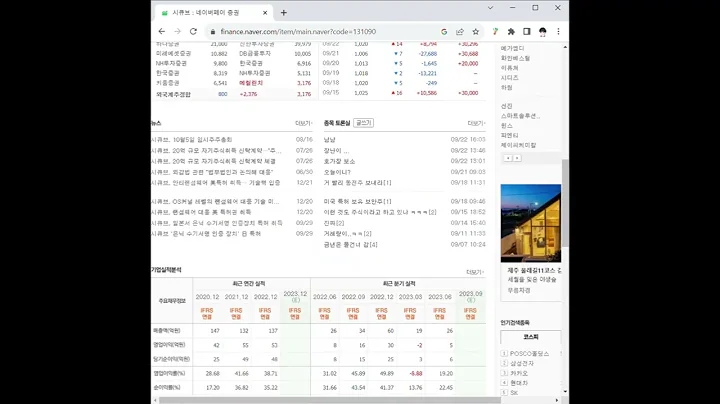
Task: Open discussion post '금년은 물건너 감'
Action: point(350,245)
